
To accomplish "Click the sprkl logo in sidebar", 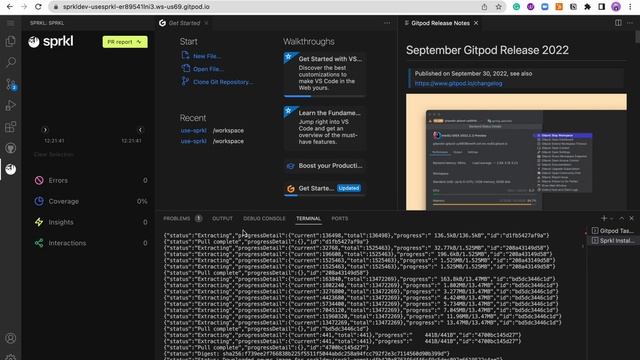I will pyautogui.click(x=51, y=41).
